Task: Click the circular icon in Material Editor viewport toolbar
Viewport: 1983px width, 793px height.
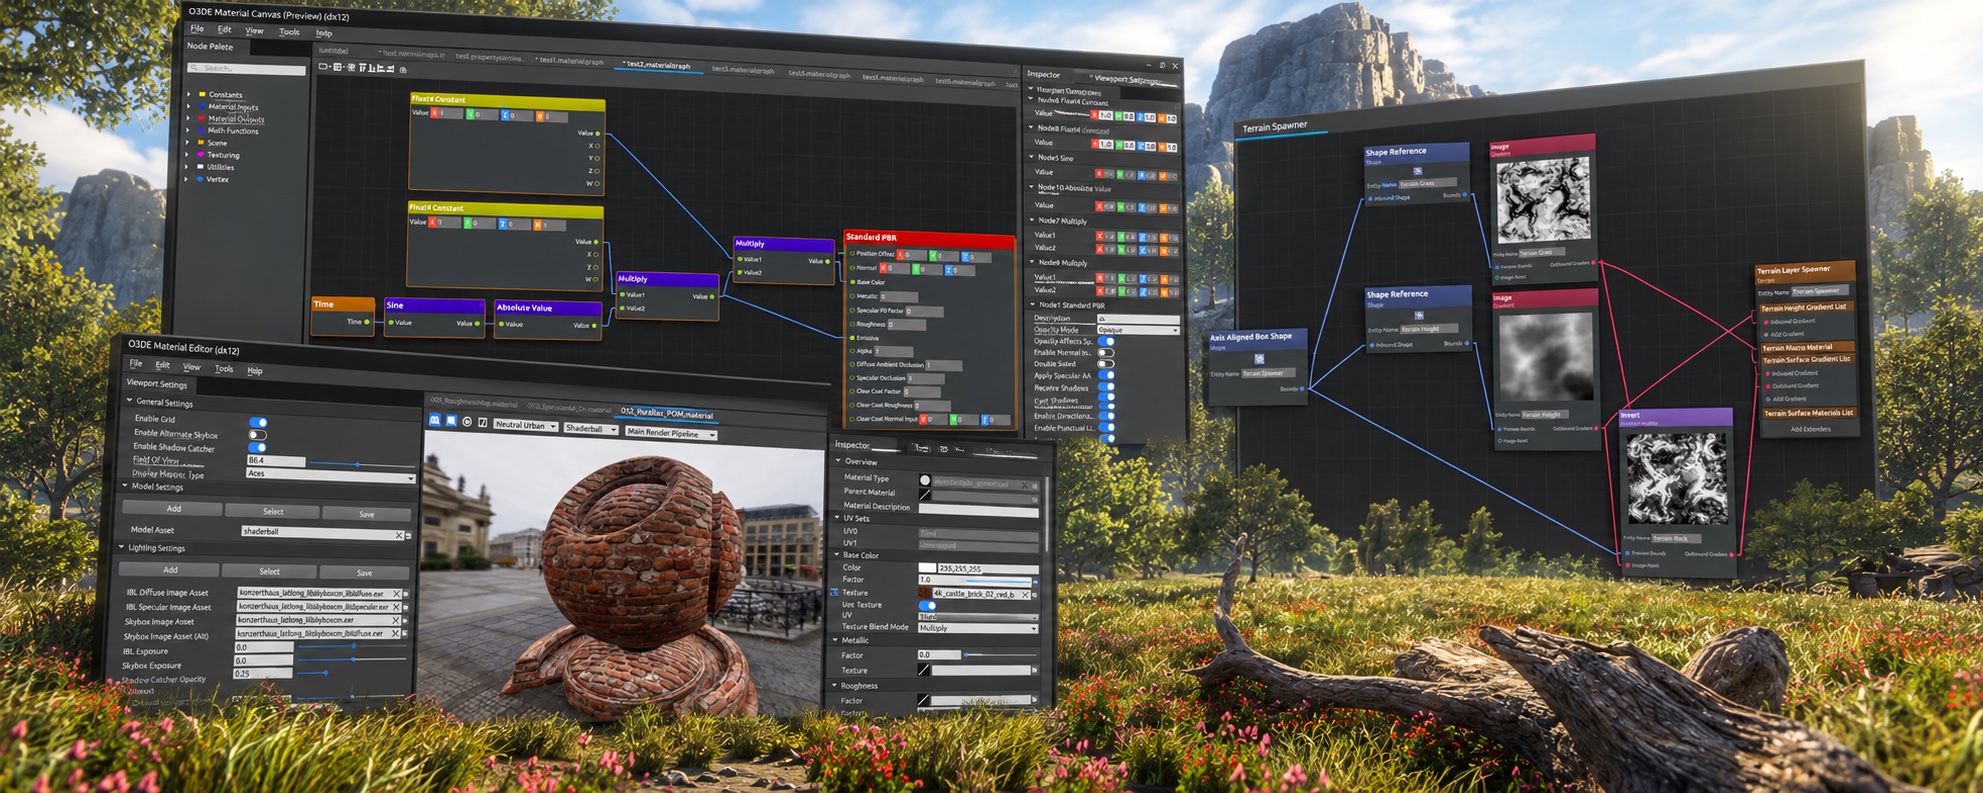Action: (x=467, y=422)
